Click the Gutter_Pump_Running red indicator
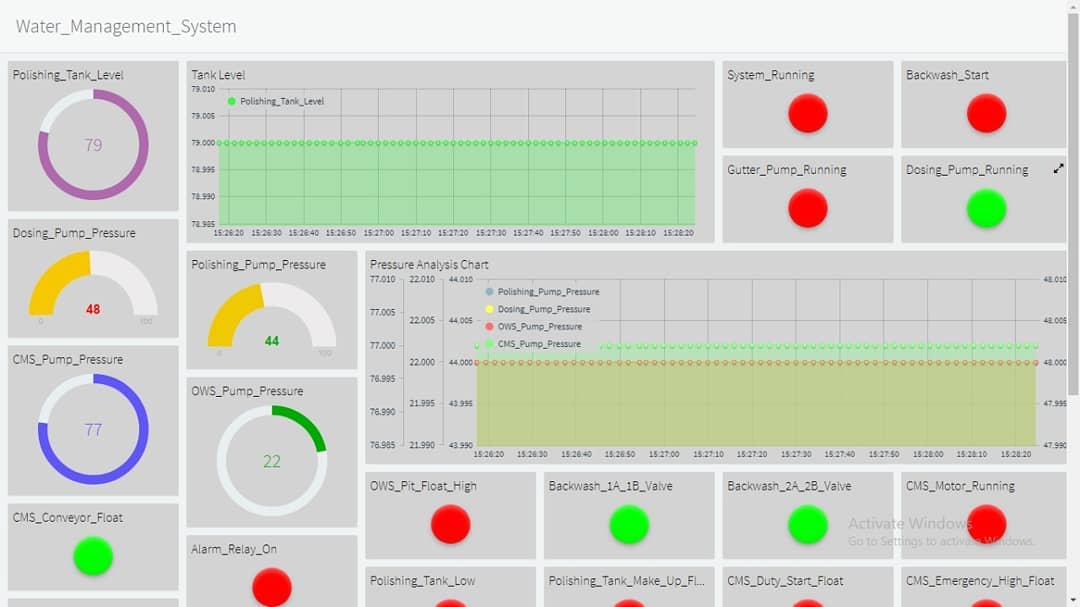Viewport: 1080px width, 607px height. (807, 208)
